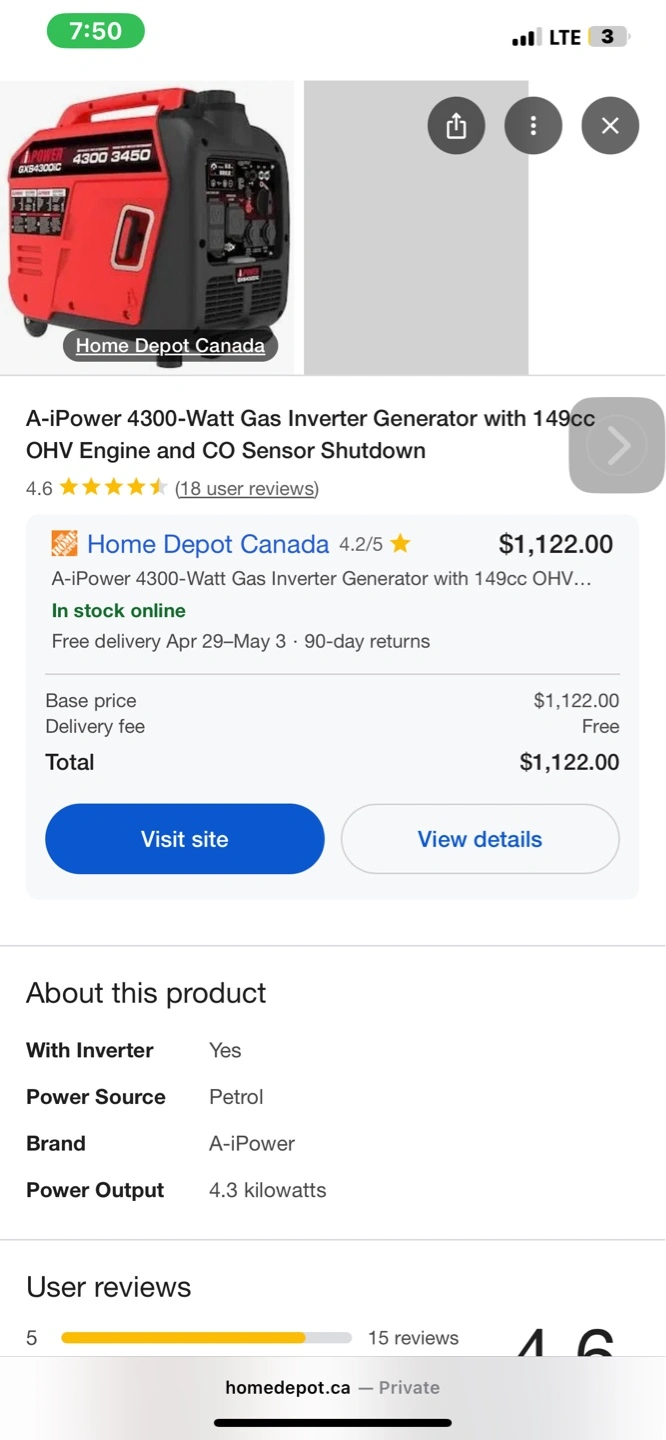Close the product panel with X
This screenshot has height=1440, width=666.
610,126
